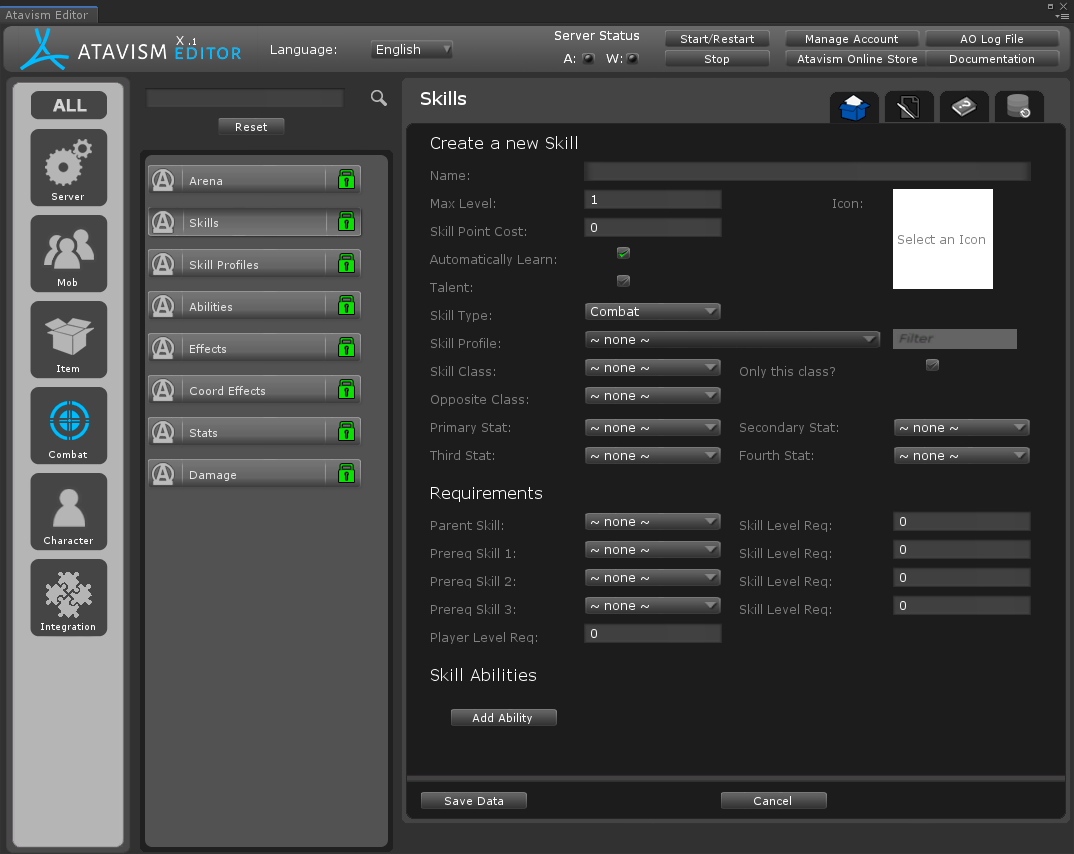Open the Integration category
1074x854 pixels.
pyautogui.click(x=68, y=597)
